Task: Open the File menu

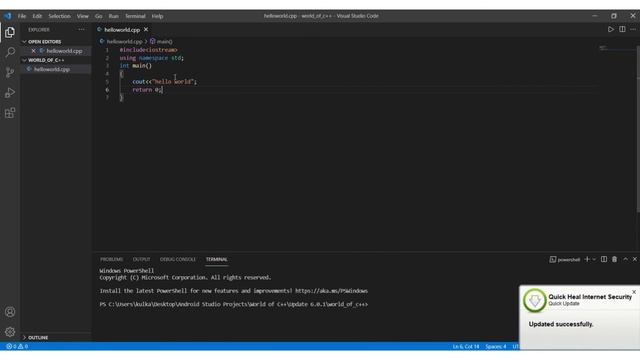Action: point(22,16)
